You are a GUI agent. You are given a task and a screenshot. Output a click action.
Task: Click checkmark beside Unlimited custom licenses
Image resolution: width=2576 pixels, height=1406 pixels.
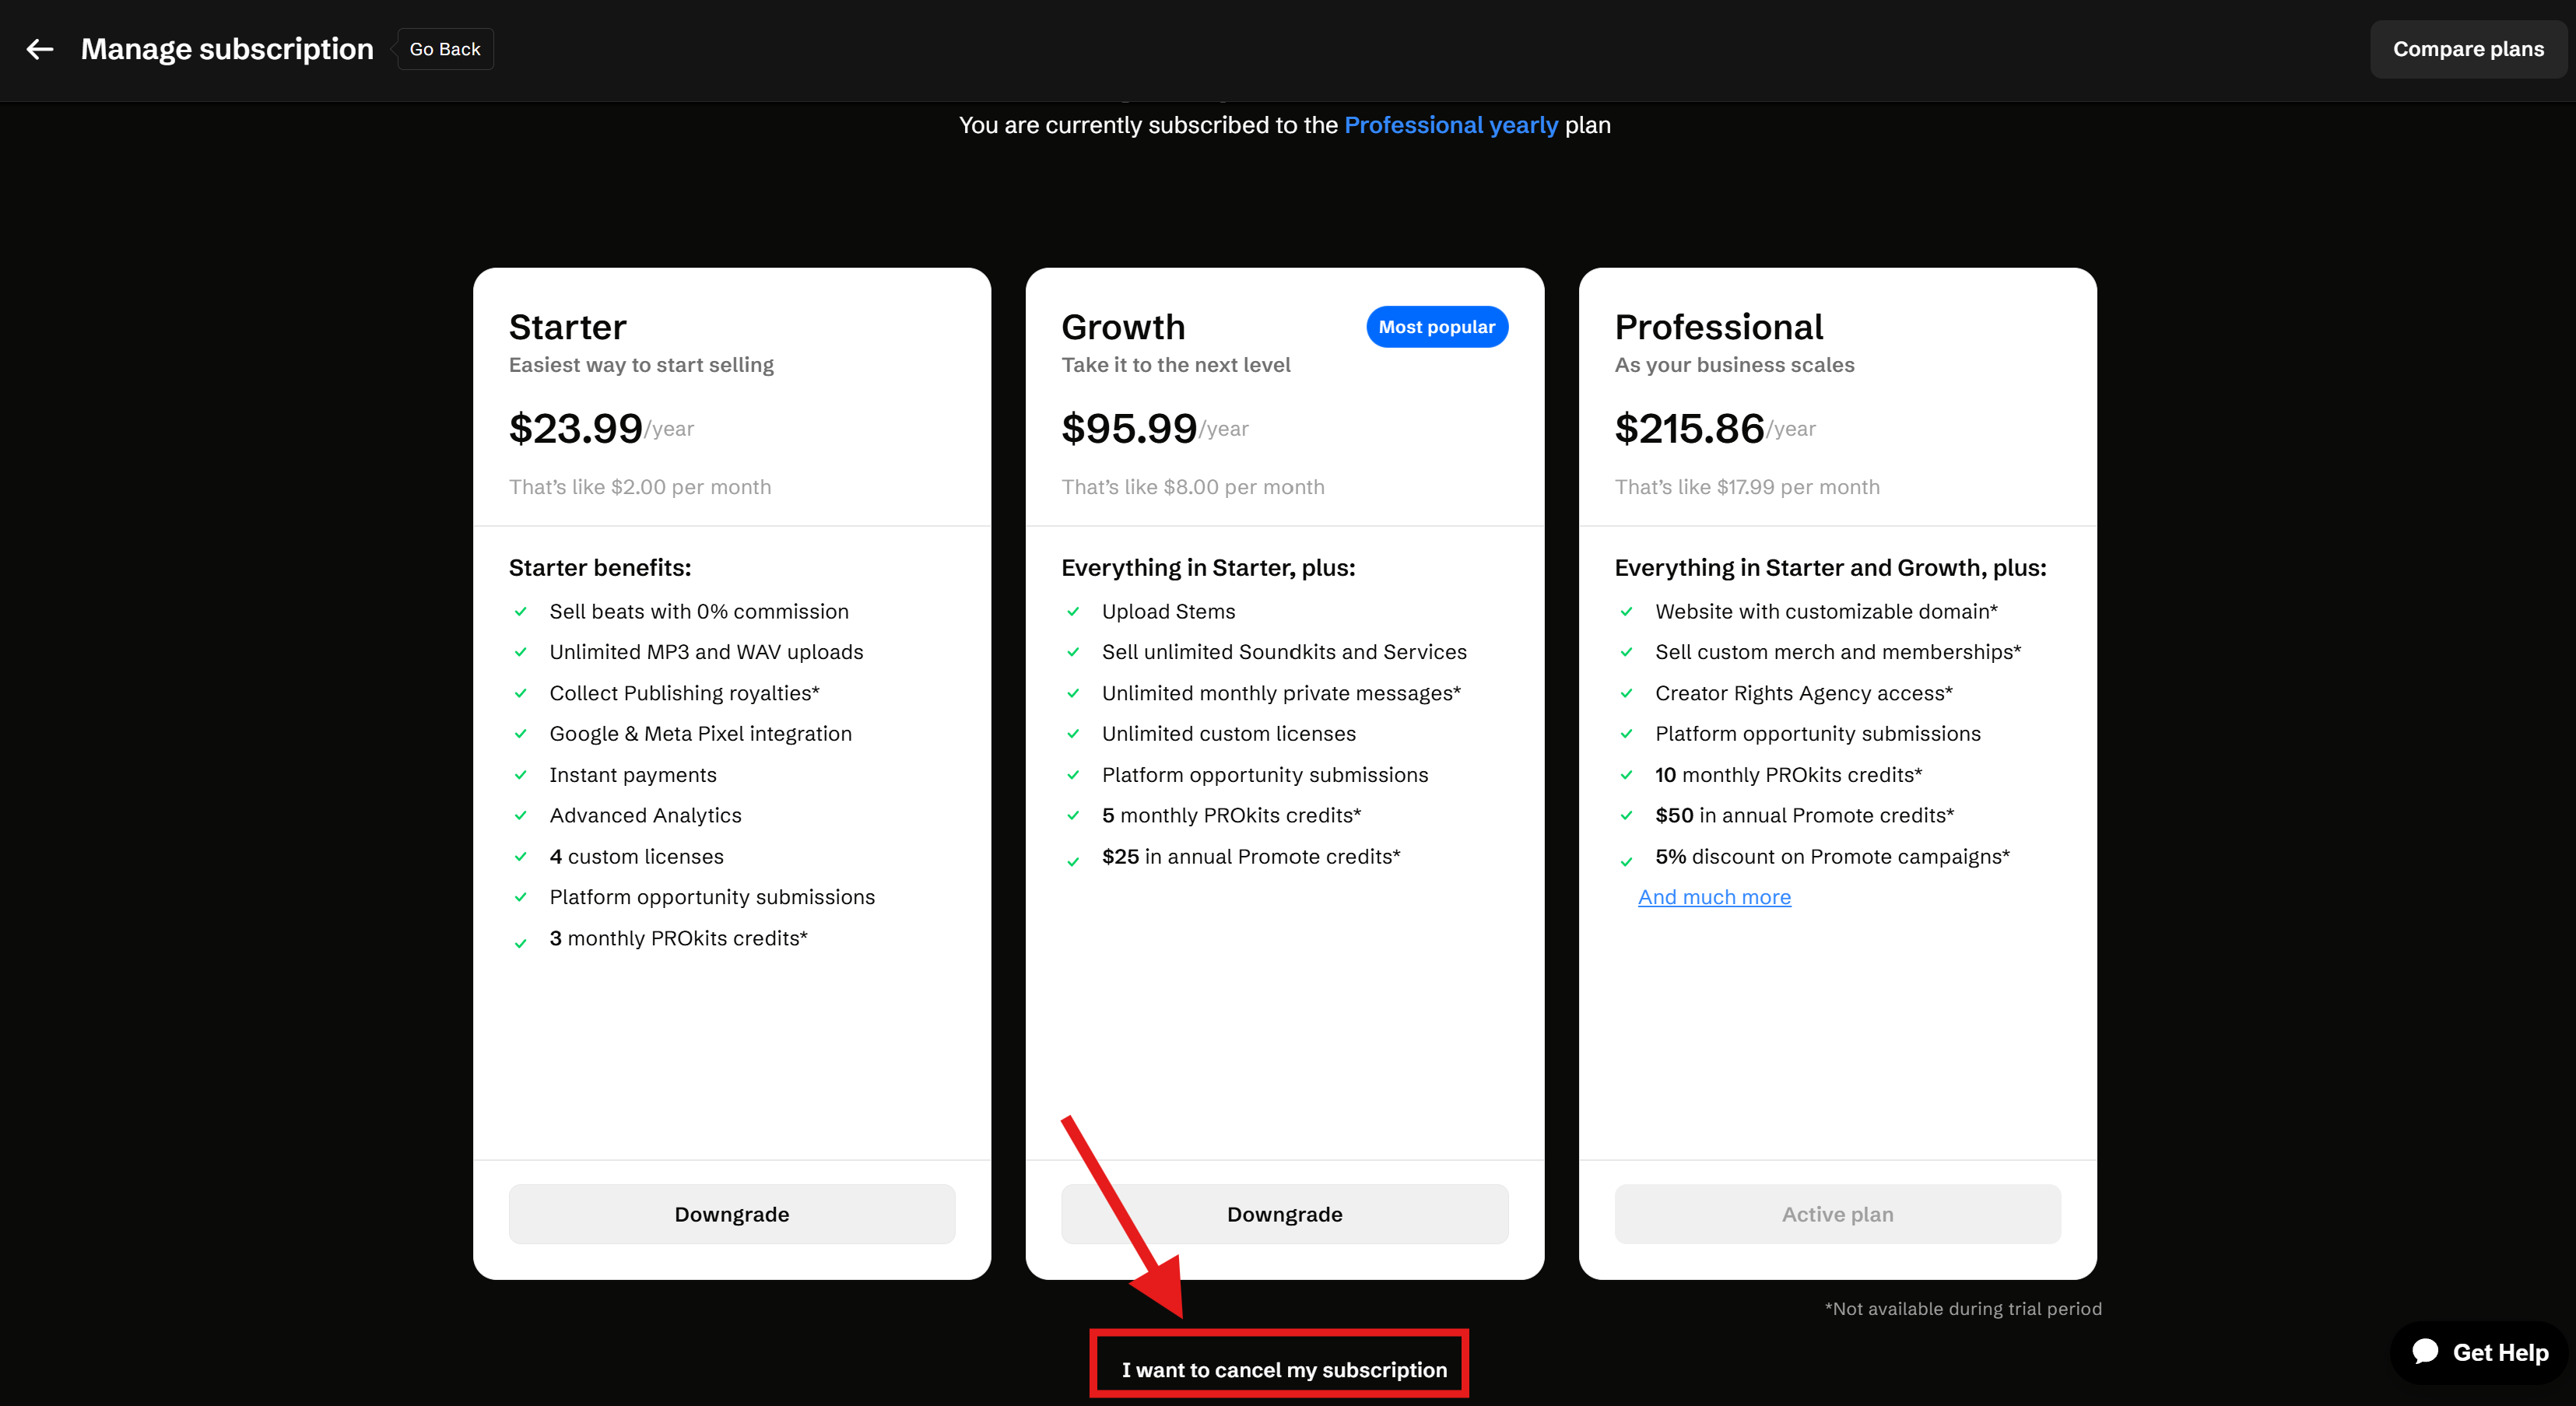[1073, 734]
